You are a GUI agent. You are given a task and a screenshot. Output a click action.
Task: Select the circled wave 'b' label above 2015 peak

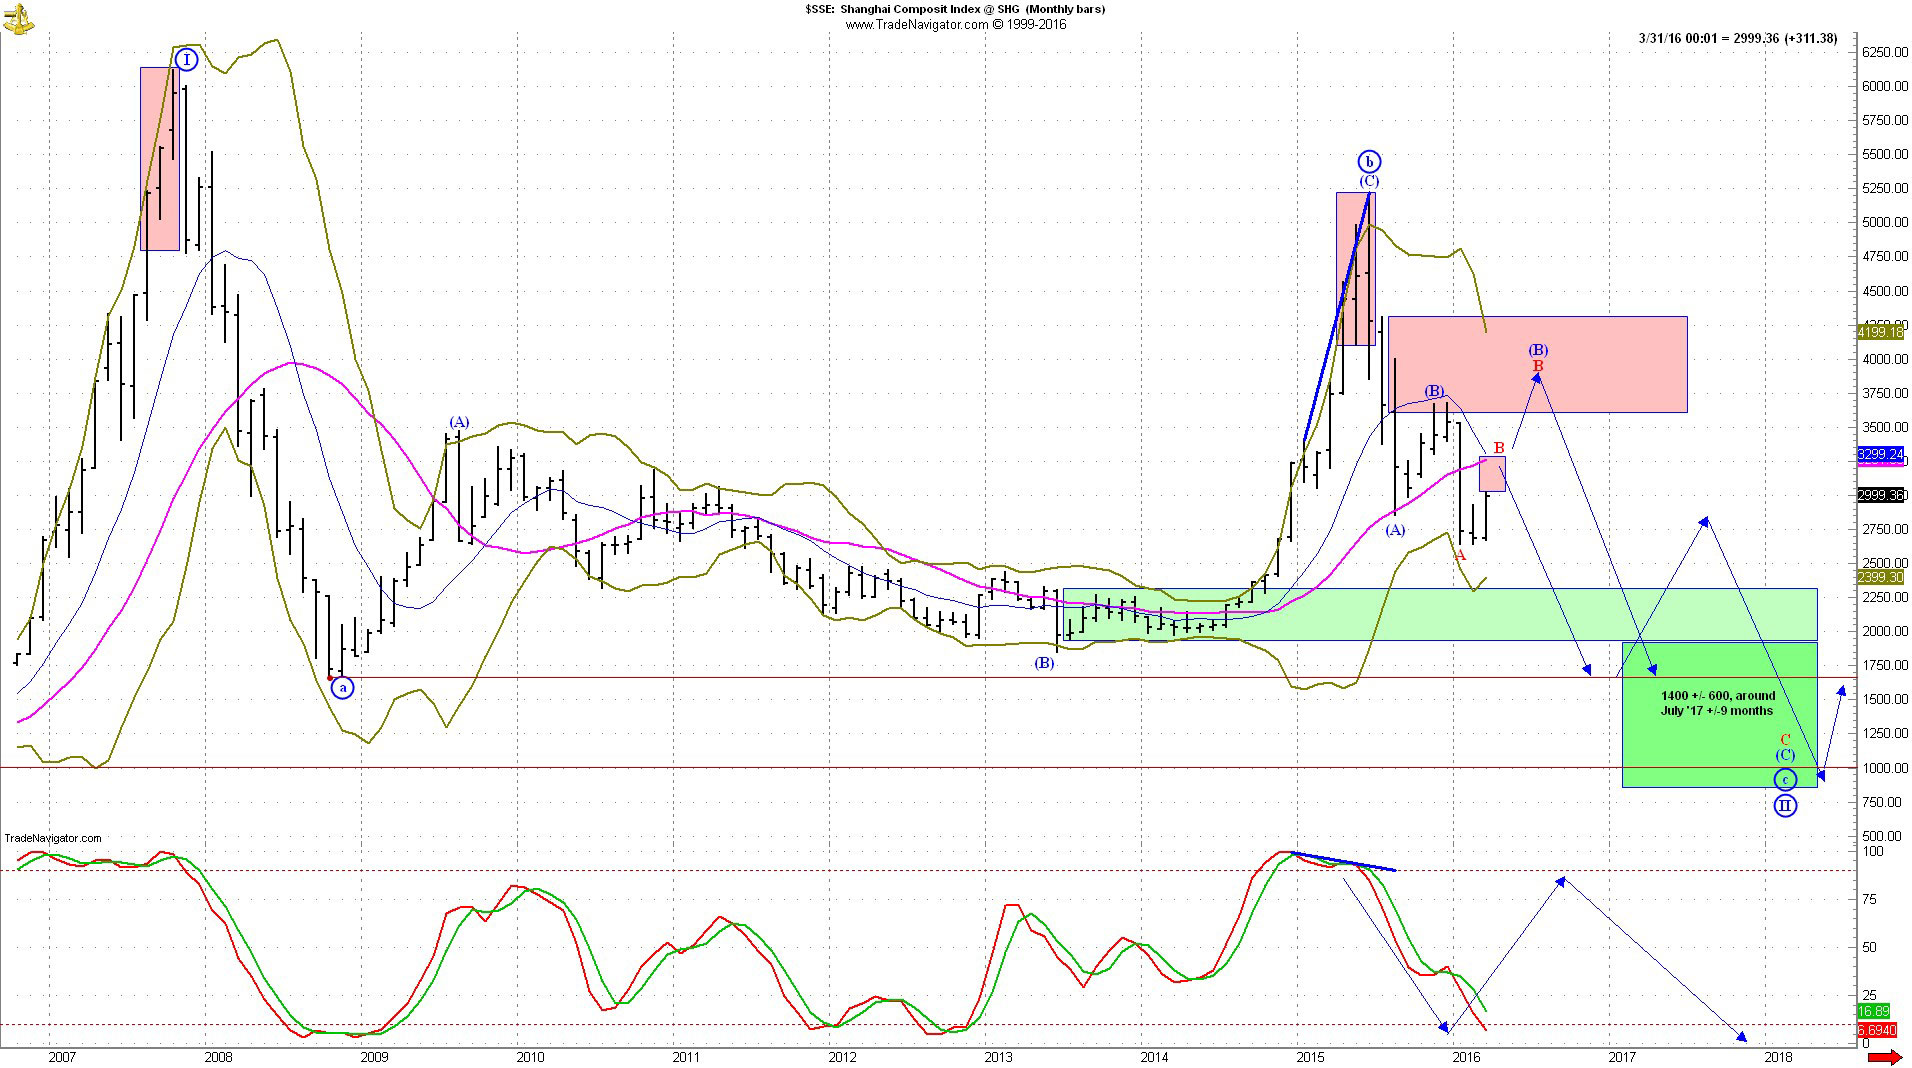(x=1369, y=161)
